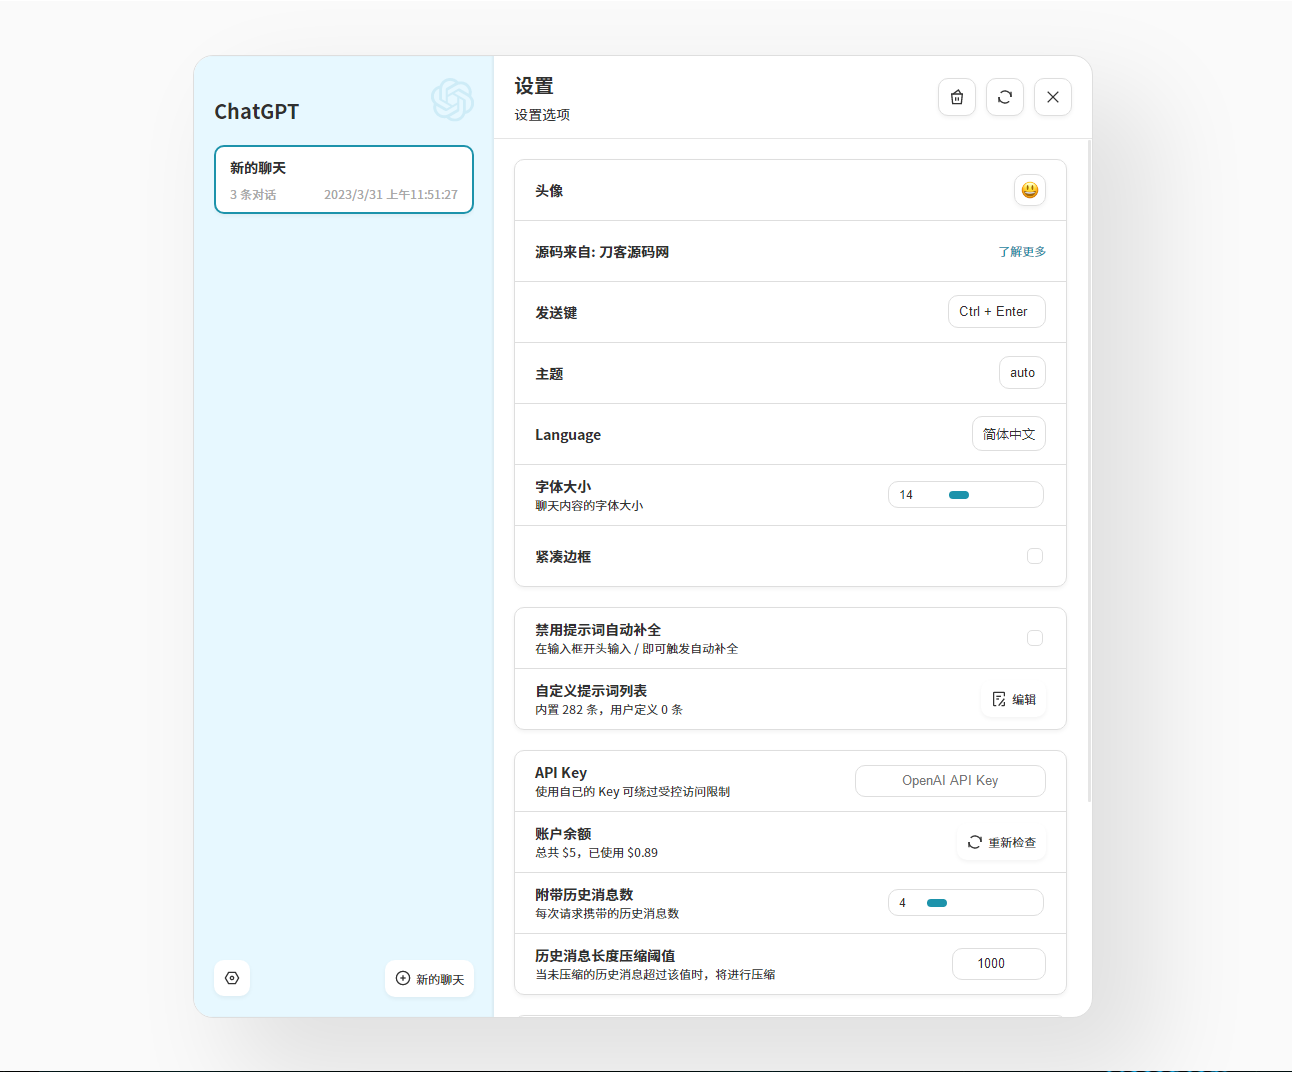Select the 新的聊天 conversation in sidebar

[343, 180]
